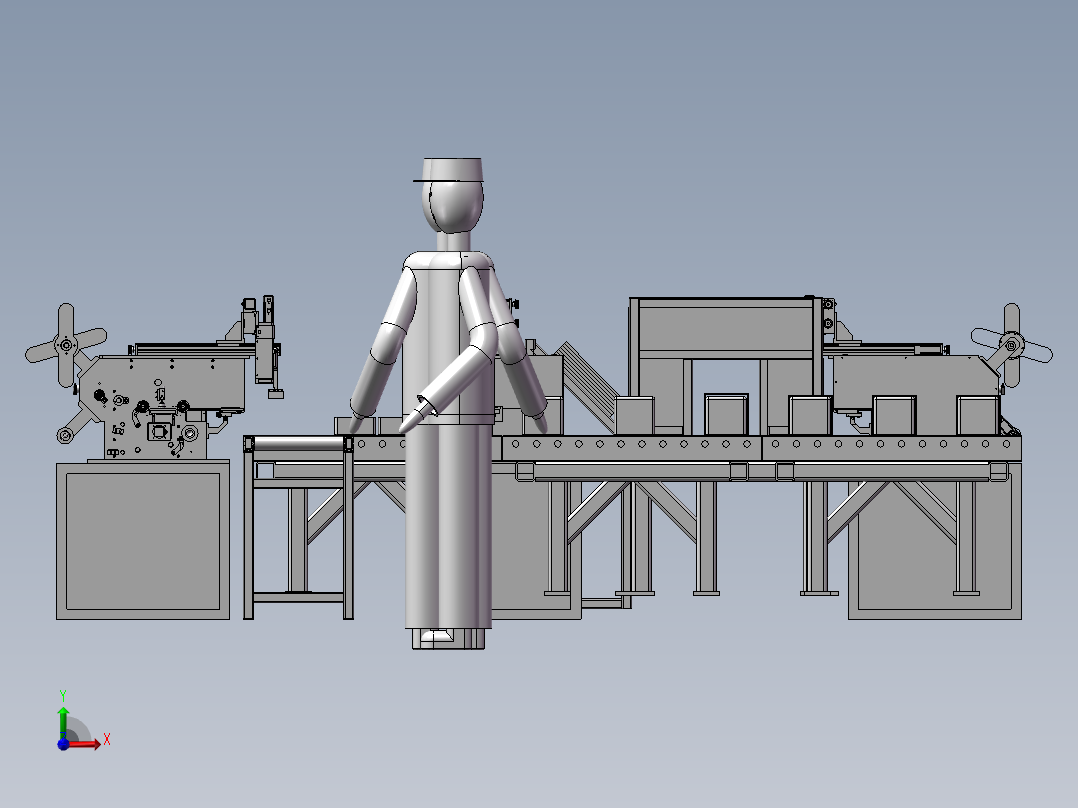This screenshot has height=808, width=1078.
Task: Select the rightmost box on the conveyor
Action: coord(977,414)
